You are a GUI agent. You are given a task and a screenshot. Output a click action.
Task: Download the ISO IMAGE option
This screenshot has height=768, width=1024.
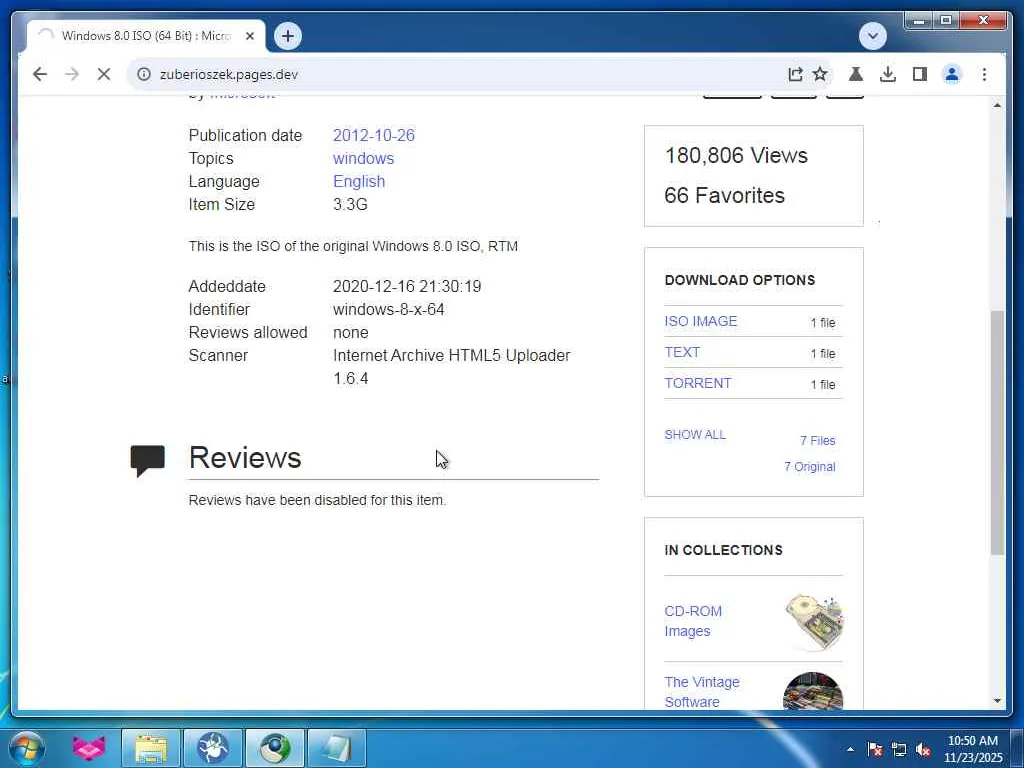point(701,321)
